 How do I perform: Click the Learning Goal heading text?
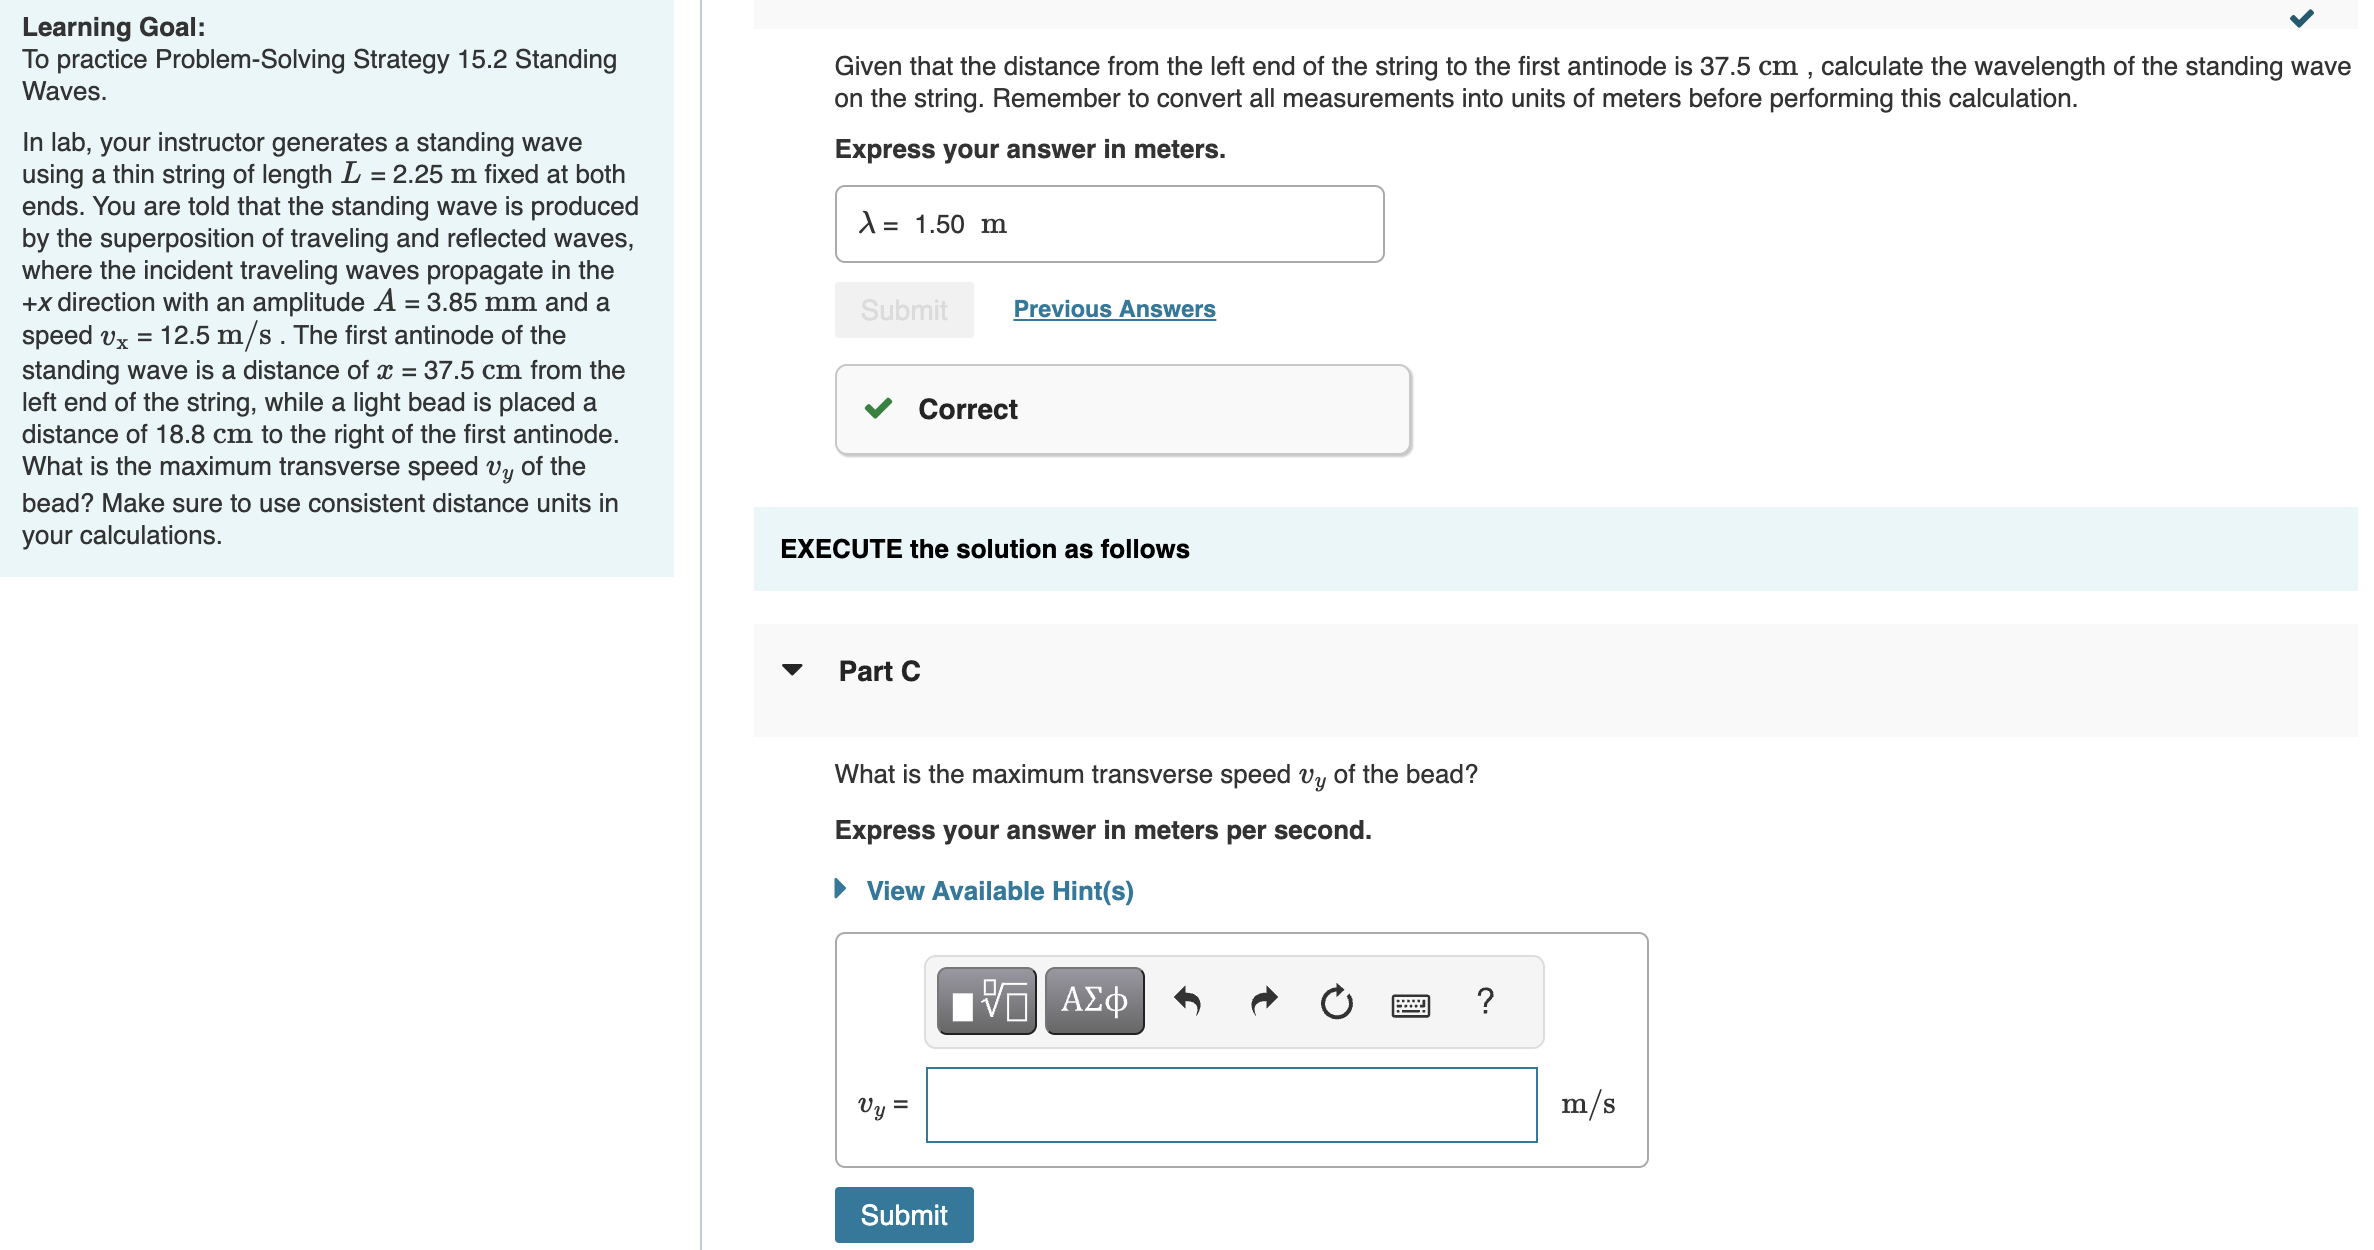pos(113,27)
